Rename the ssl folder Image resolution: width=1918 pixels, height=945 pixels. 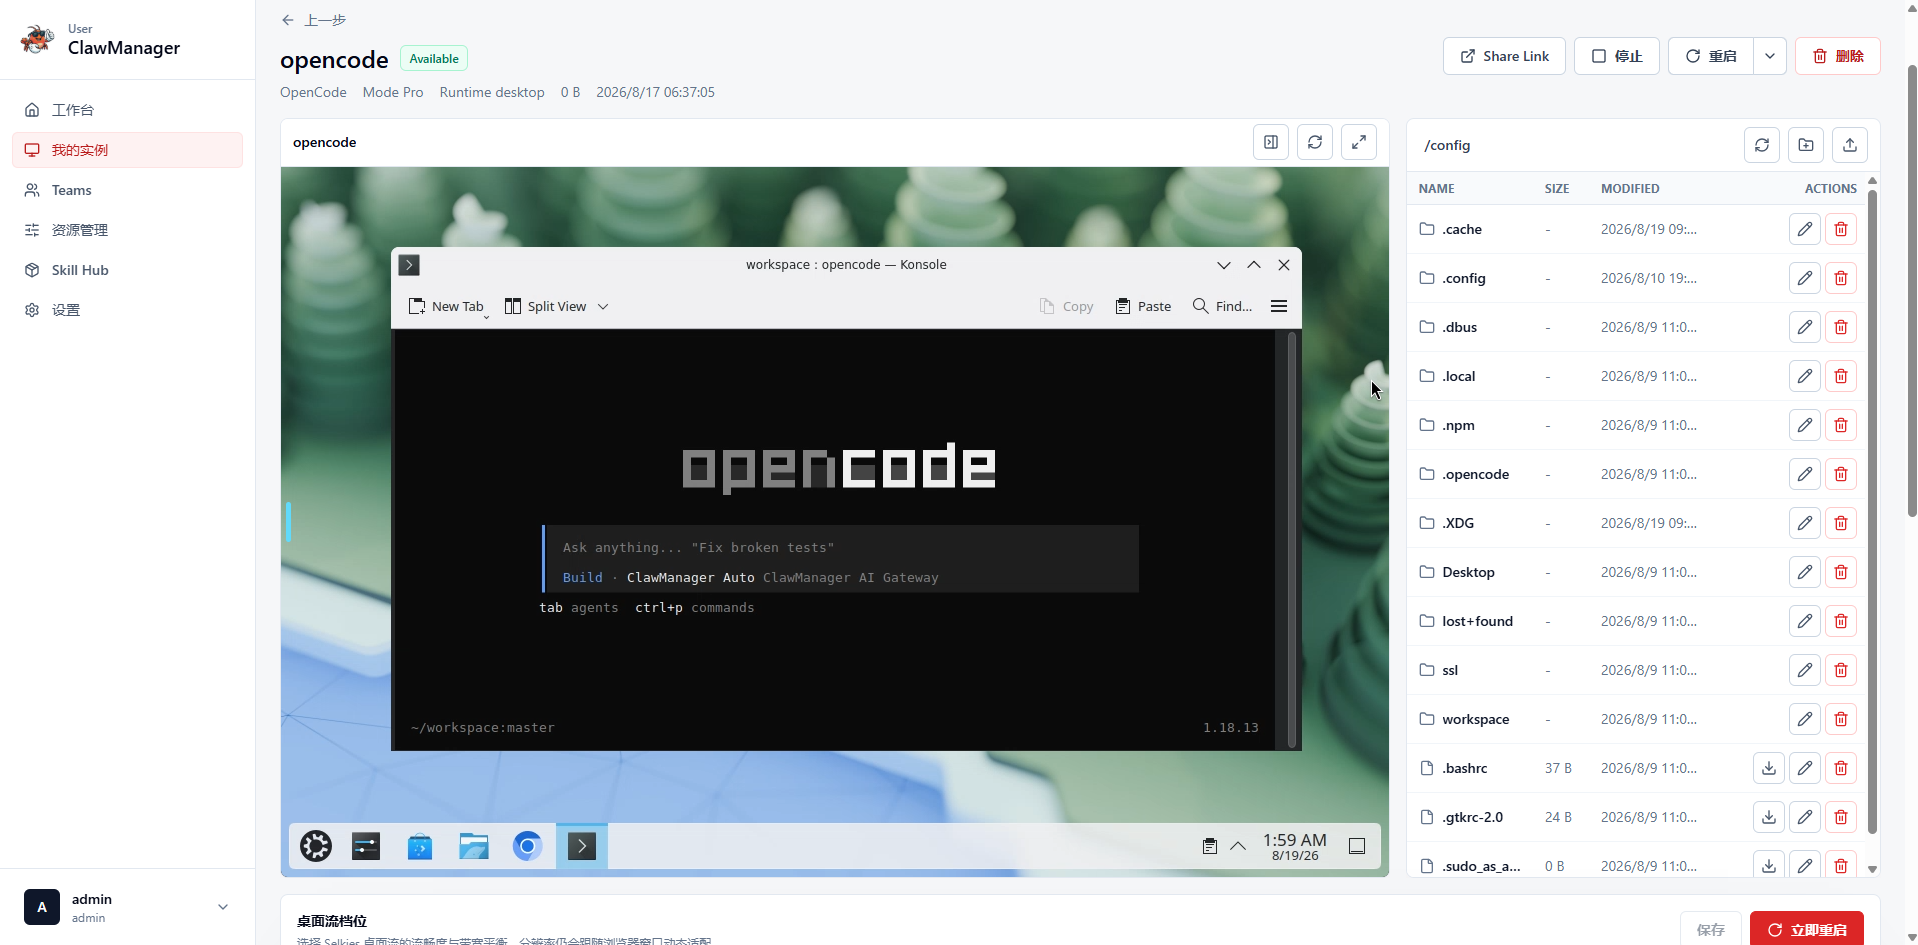[x=1805, y=670]
